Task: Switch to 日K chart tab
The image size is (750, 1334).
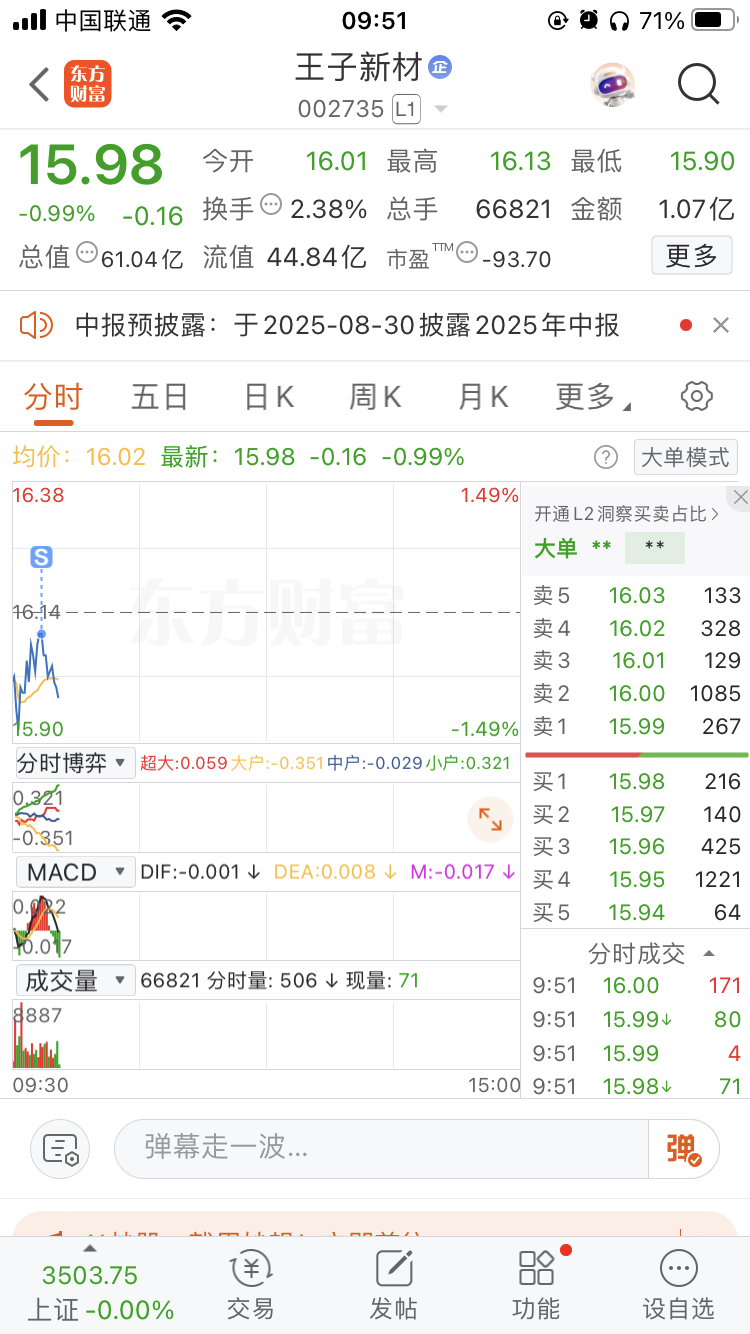Action: pos(269,397)
